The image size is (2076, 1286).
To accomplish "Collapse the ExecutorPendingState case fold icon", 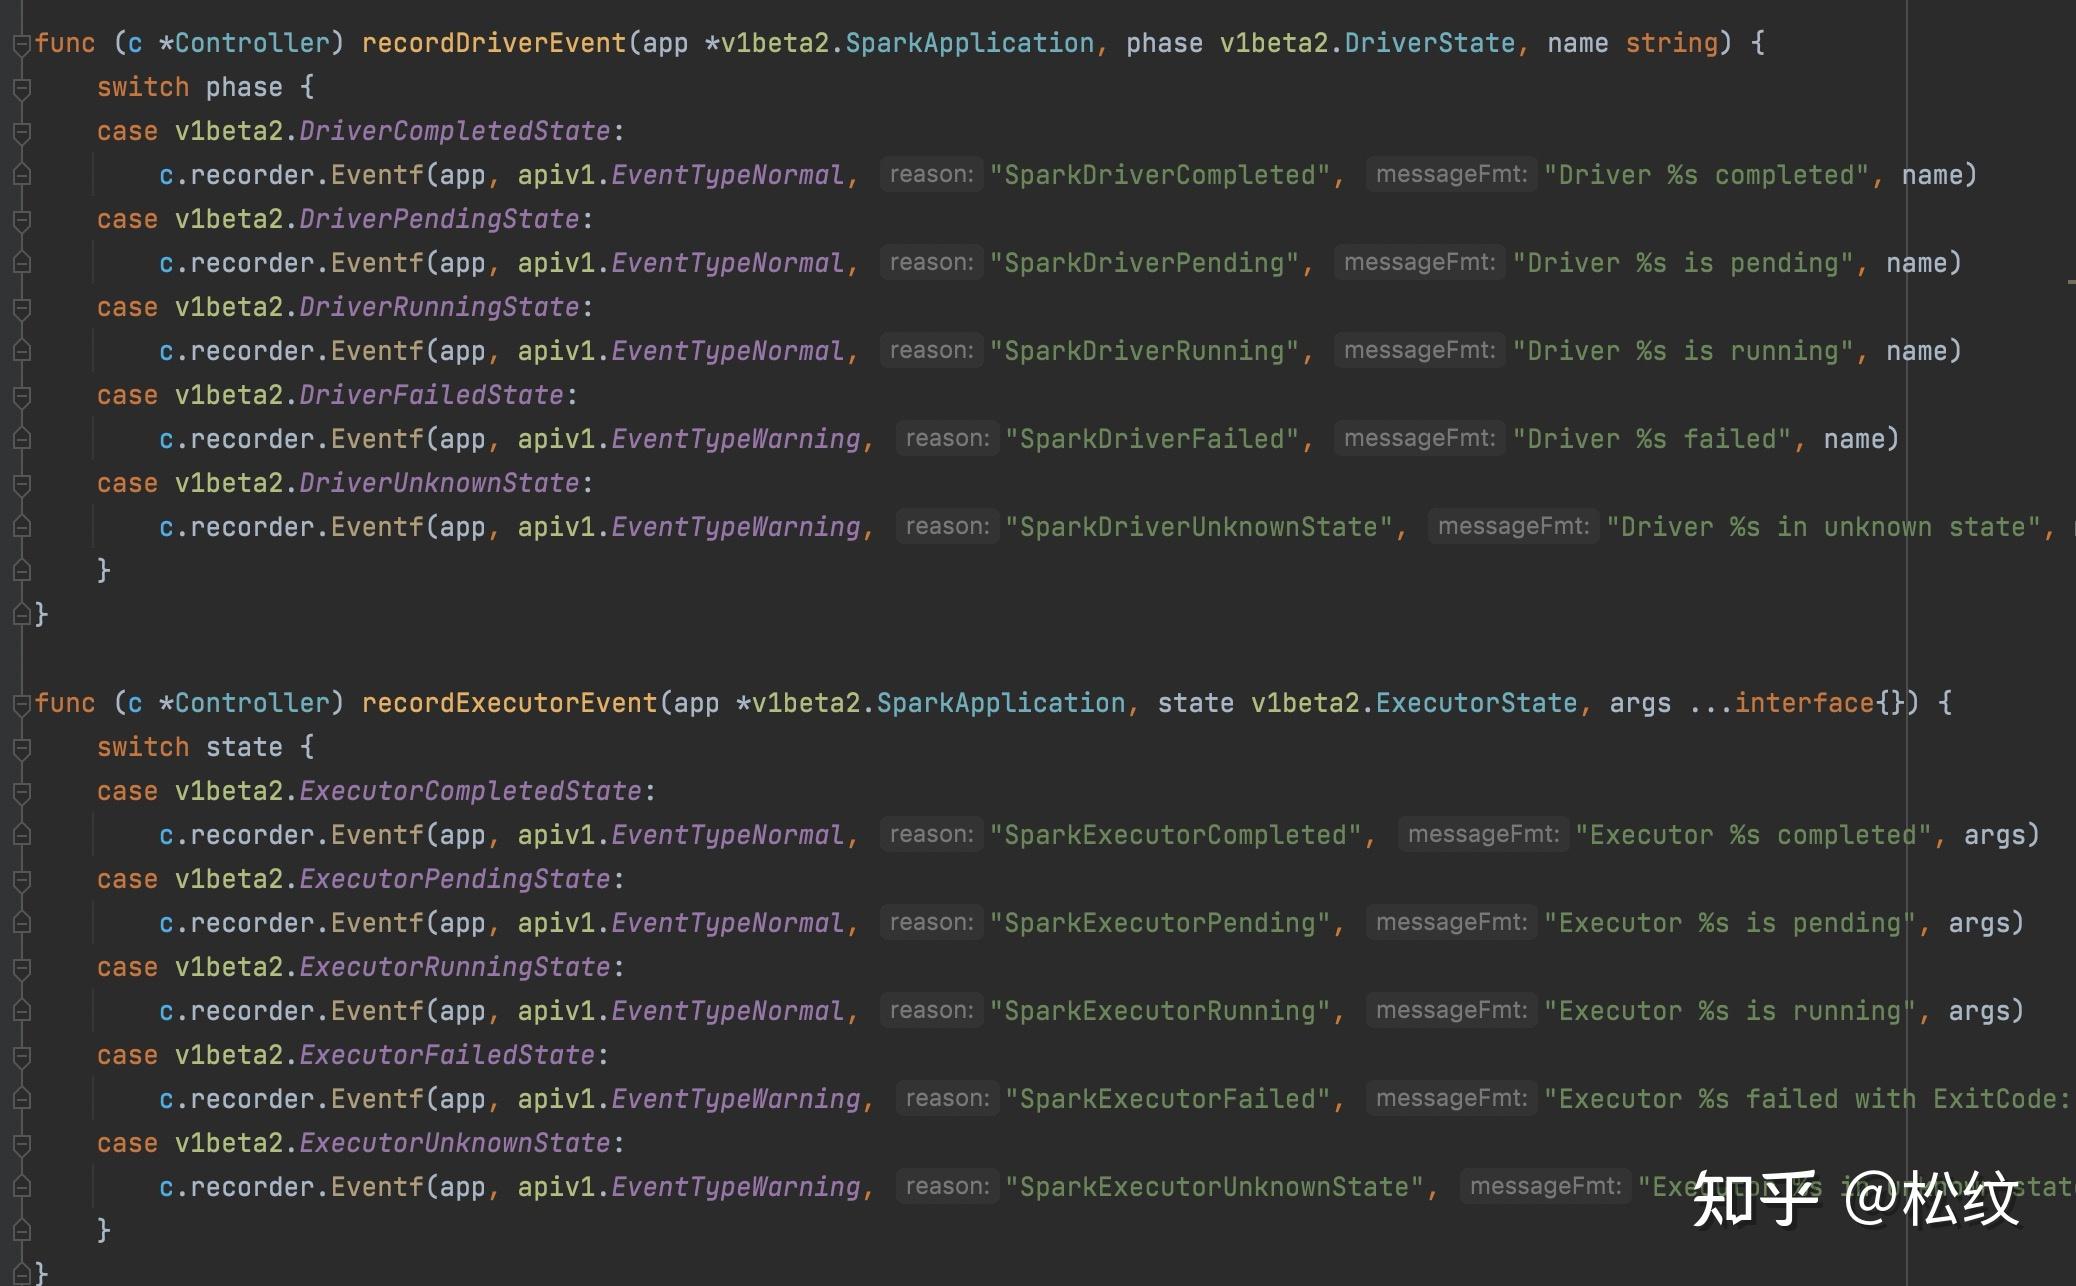I will (21, 880).
